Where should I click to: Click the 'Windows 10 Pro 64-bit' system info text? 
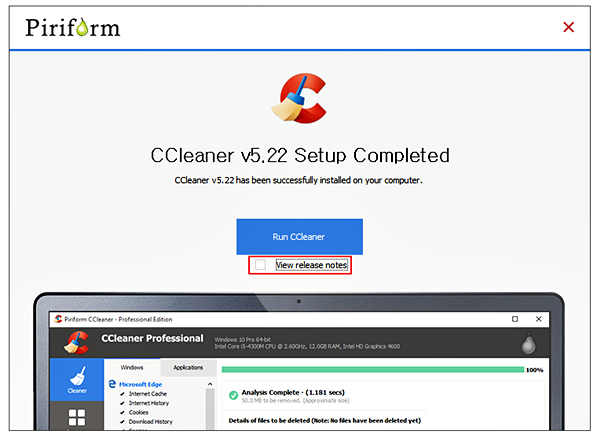(x=243, y=339)
